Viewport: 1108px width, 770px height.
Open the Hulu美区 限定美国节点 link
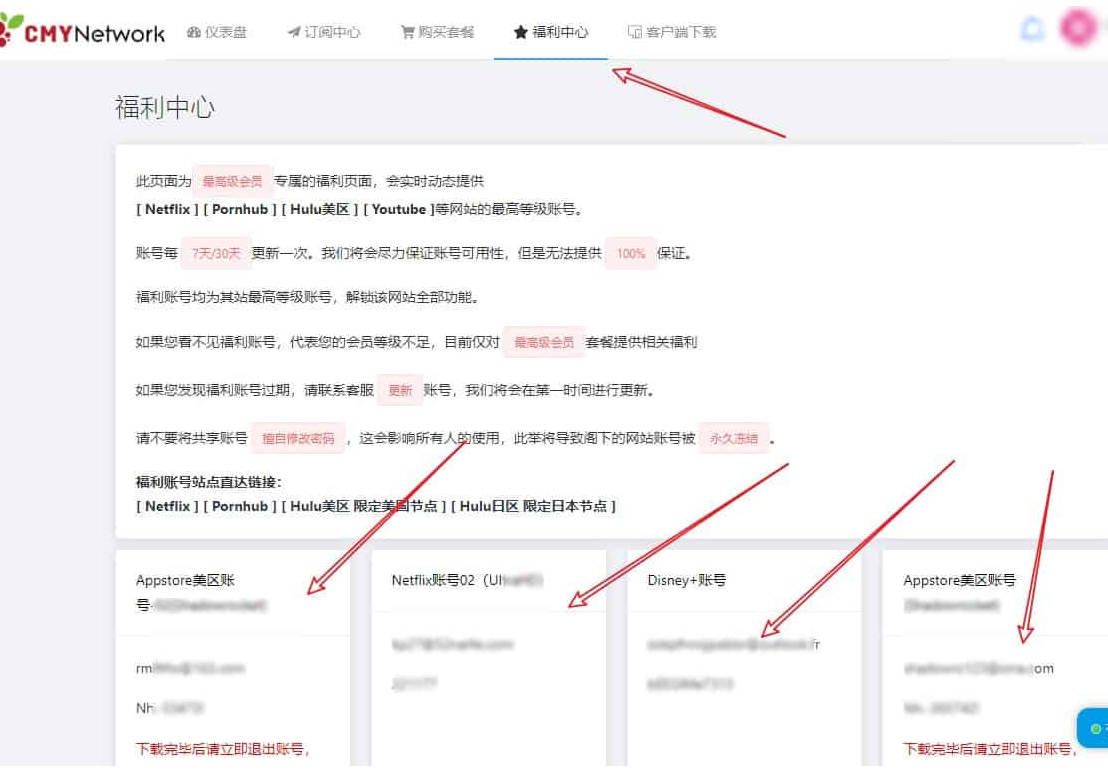364,507
